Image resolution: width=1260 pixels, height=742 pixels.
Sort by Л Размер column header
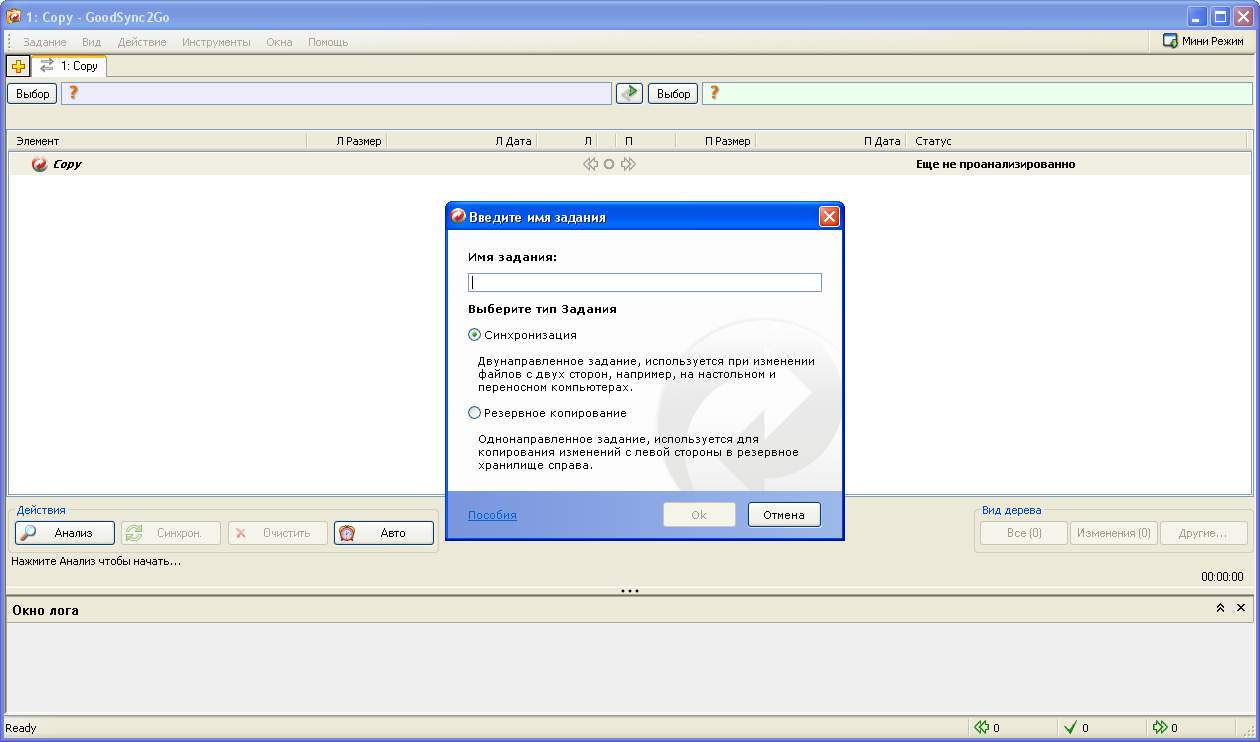346,141
